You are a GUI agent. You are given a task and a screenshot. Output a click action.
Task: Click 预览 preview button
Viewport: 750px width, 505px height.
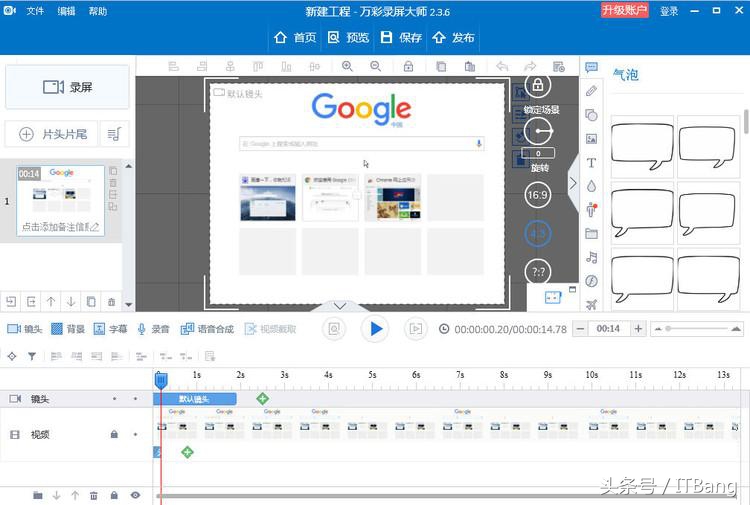pos(348,37)
